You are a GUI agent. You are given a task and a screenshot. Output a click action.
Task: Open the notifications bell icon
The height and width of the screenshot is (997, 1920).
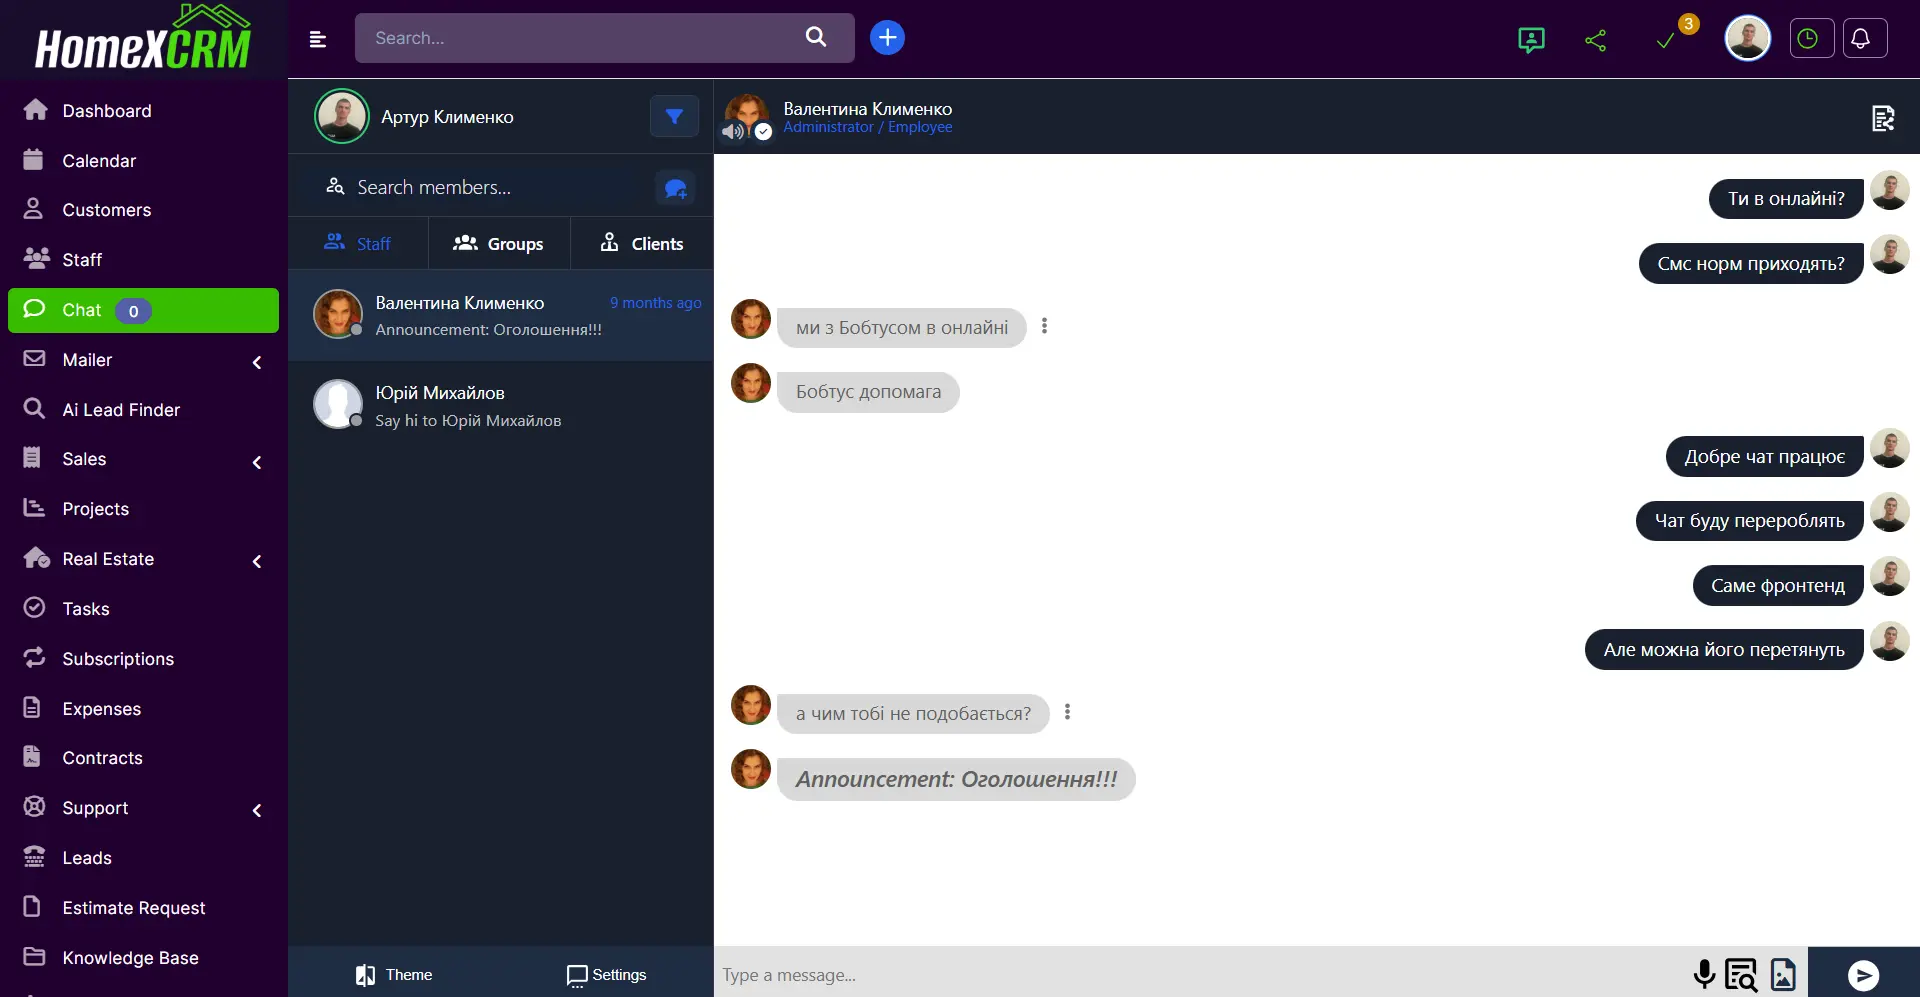[x=1860, y=39]
